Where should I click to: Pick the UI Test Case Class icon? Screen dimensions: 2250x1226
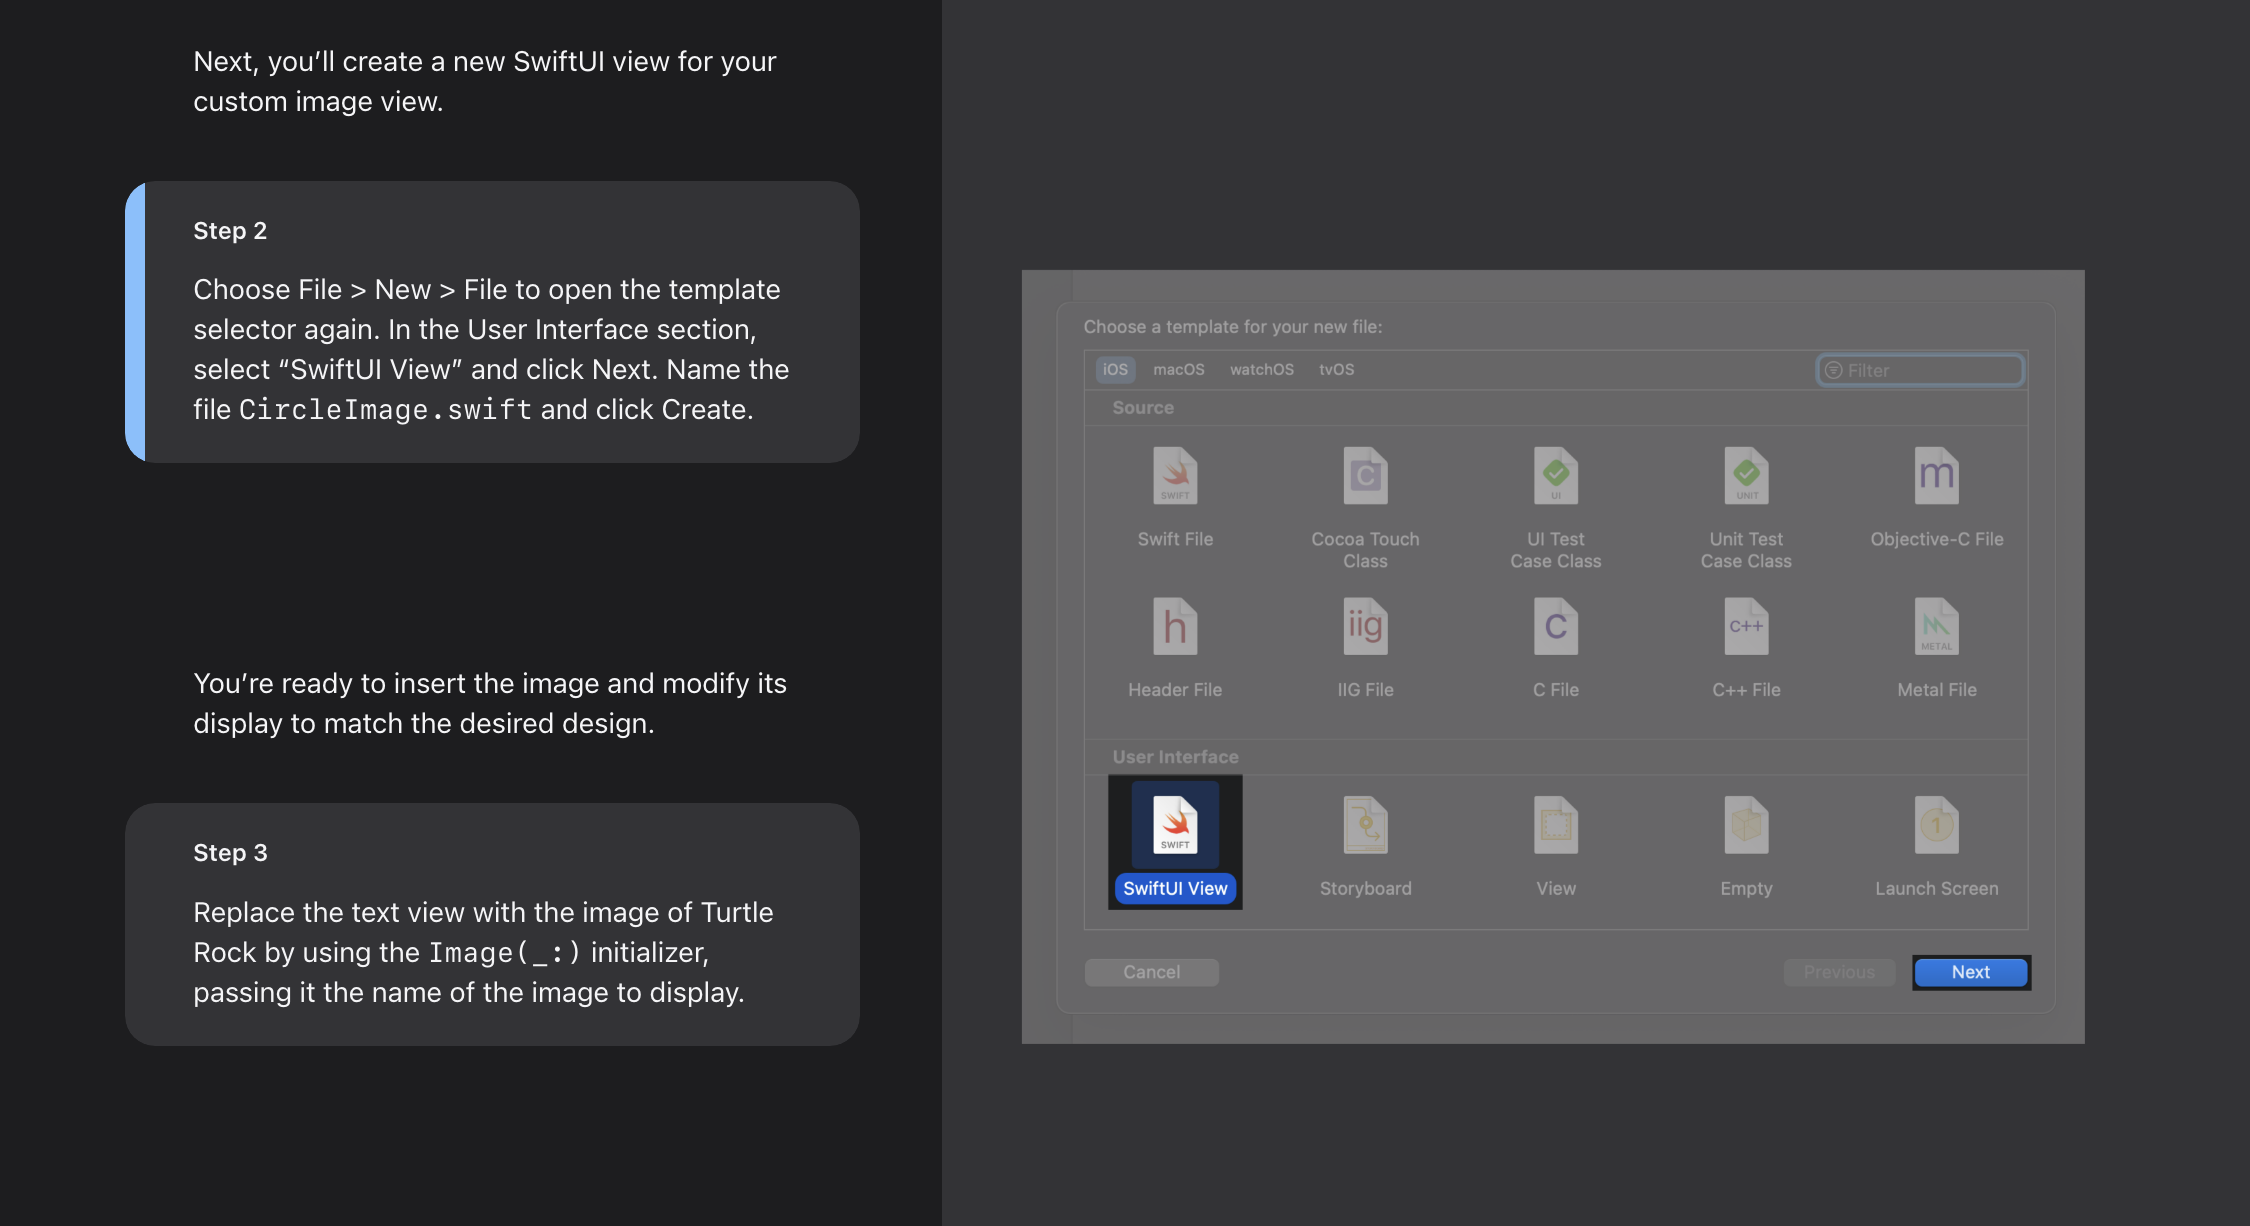coord(1555,477)
